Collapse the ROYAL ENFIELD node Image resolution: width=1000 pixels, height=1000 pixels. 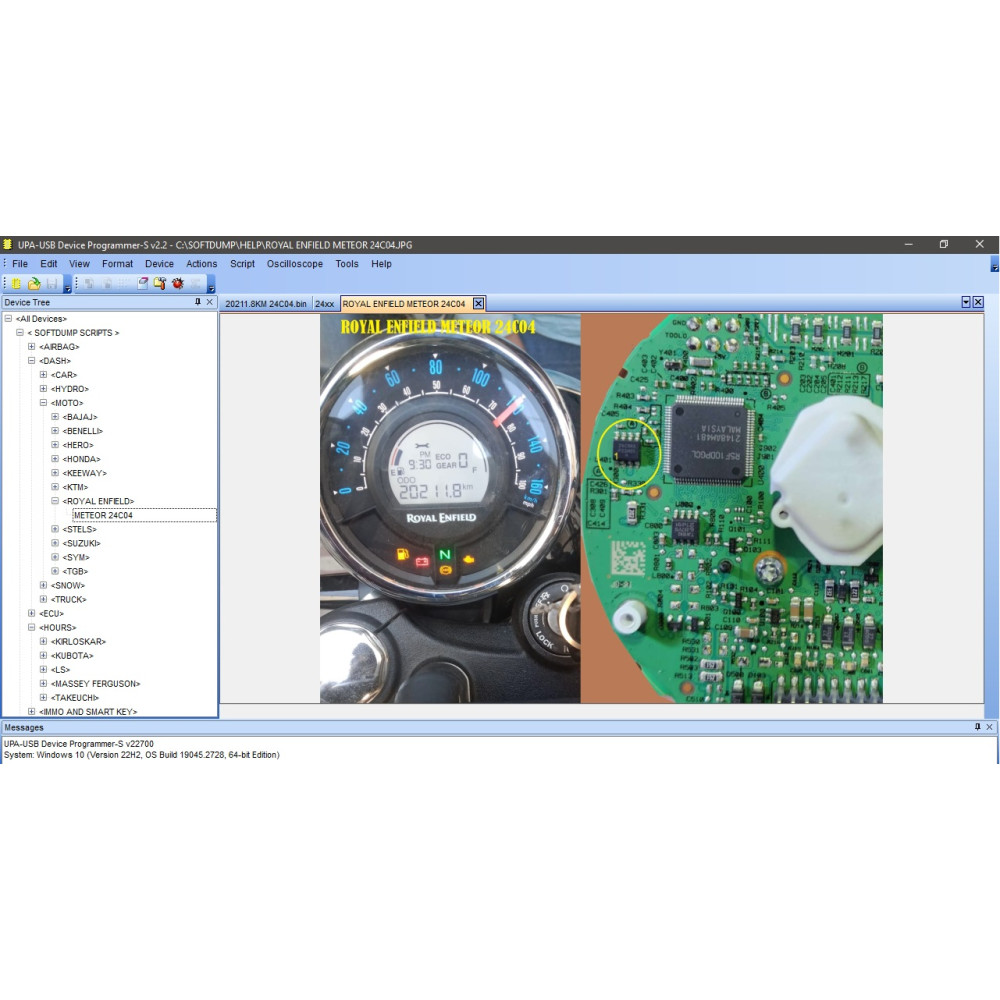point(55,501)
